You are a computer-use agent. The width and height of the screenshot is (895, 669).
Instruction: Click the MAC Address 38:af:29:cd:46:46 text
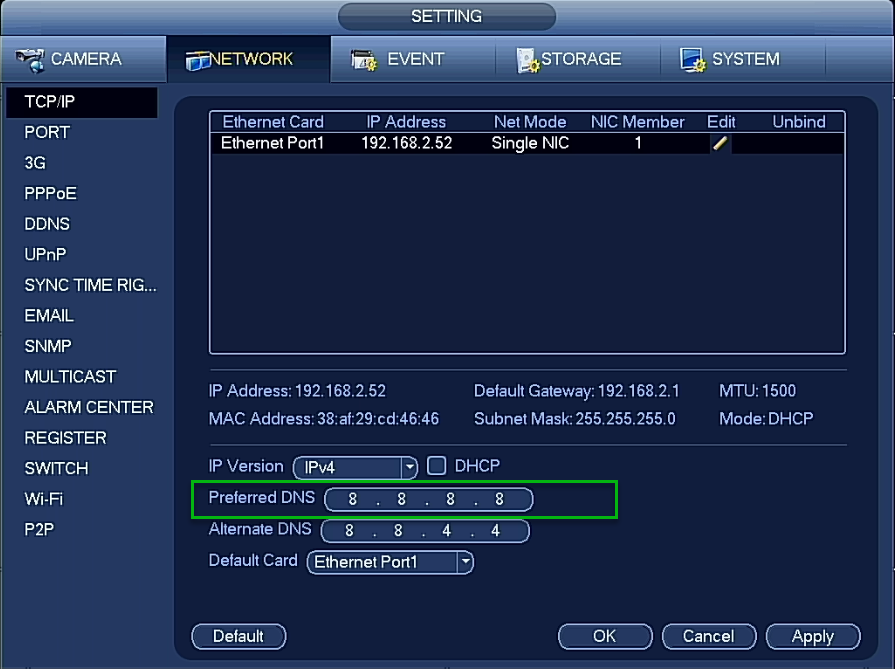point(324,419)
